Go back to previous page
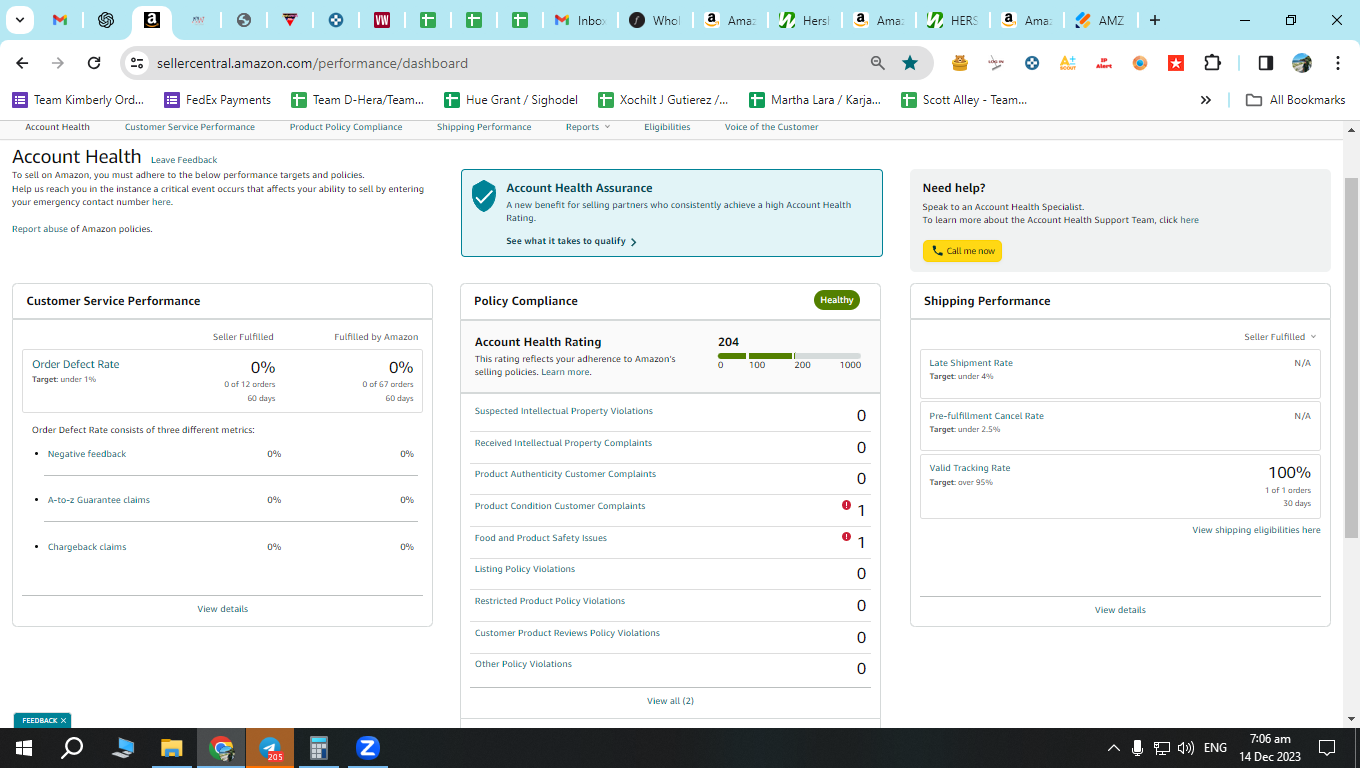 (x=23, y=63)
